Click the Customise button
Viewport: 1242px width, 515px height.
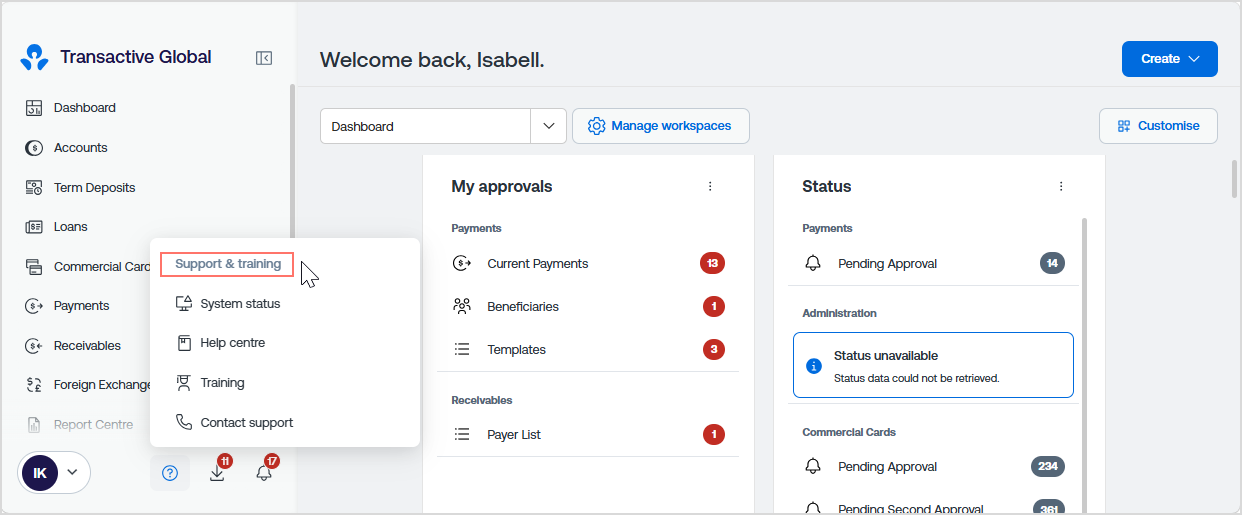coord(1158,126)
